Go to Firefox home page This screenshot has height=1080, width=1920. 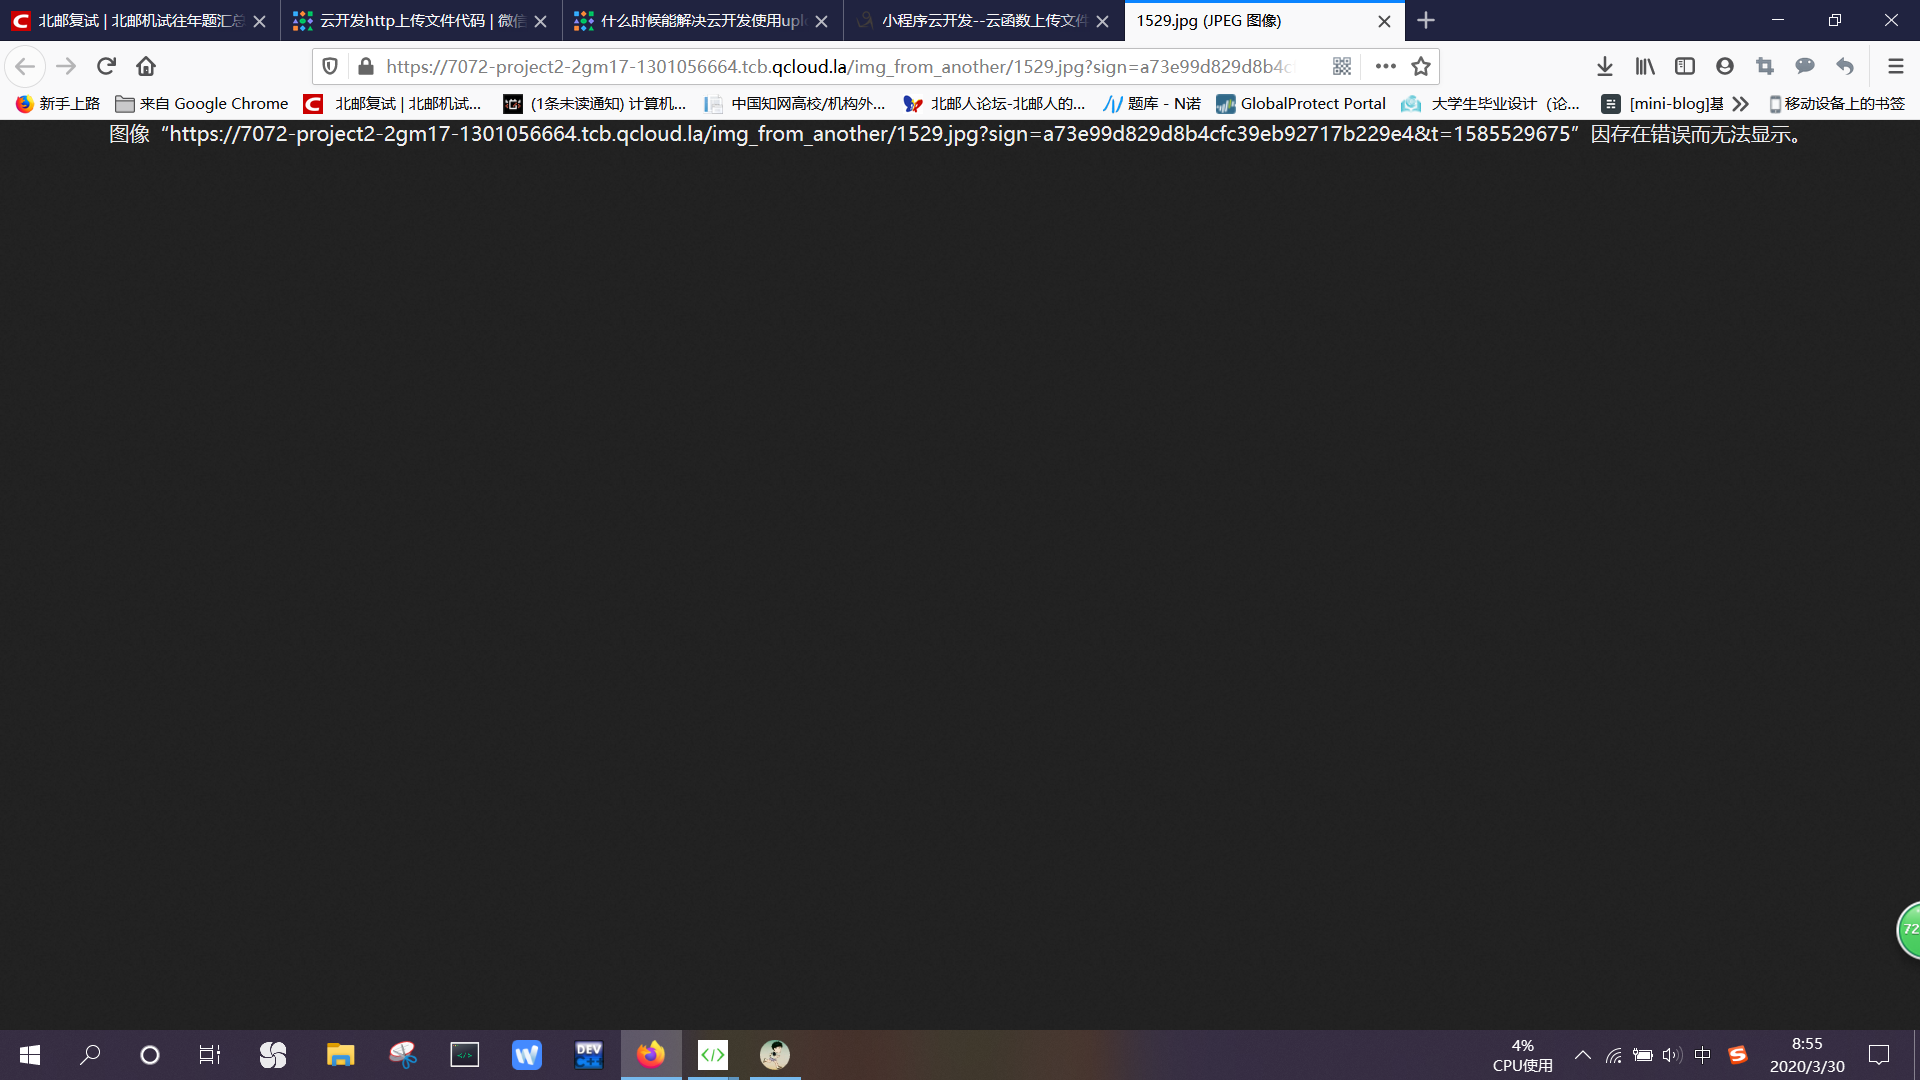(x=146, y=66)
